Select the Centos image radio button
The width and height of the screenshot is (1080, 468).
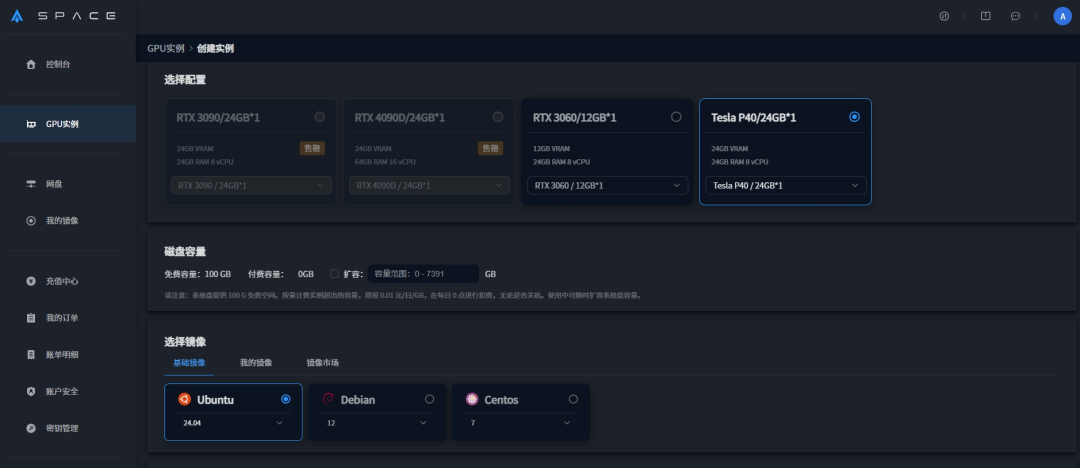click(x=573, y=399)
